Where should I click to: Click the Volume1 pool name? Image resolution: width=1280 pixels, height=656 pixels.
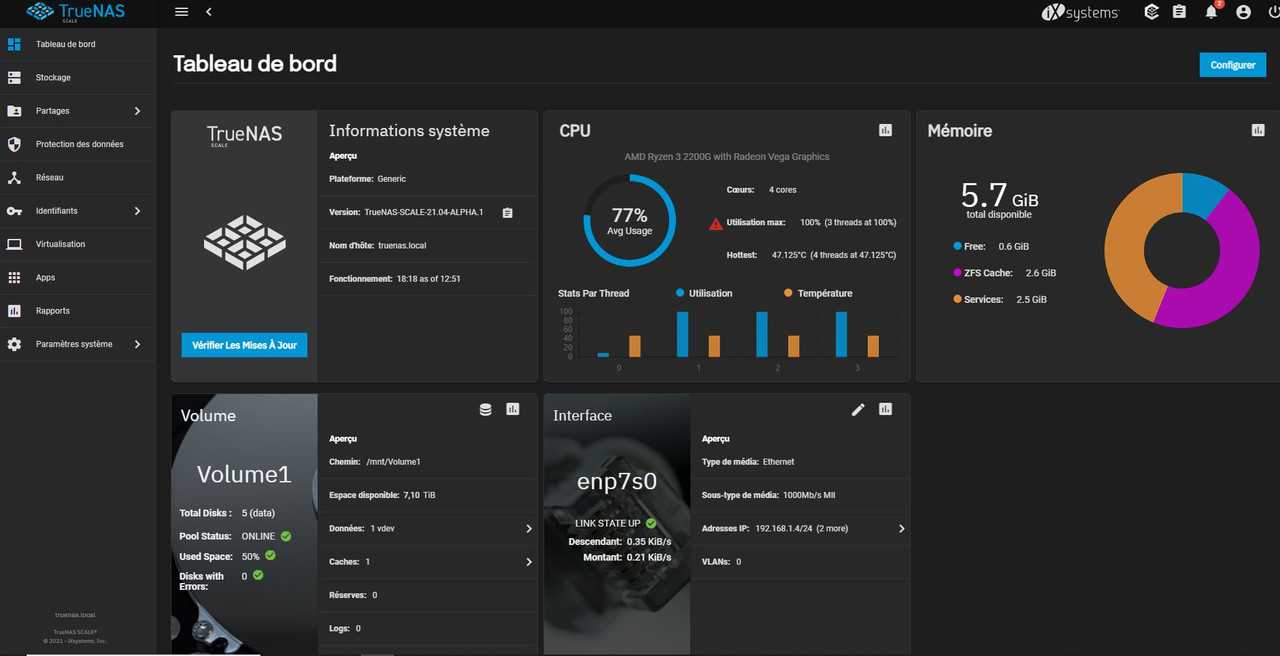coord(244,474)
